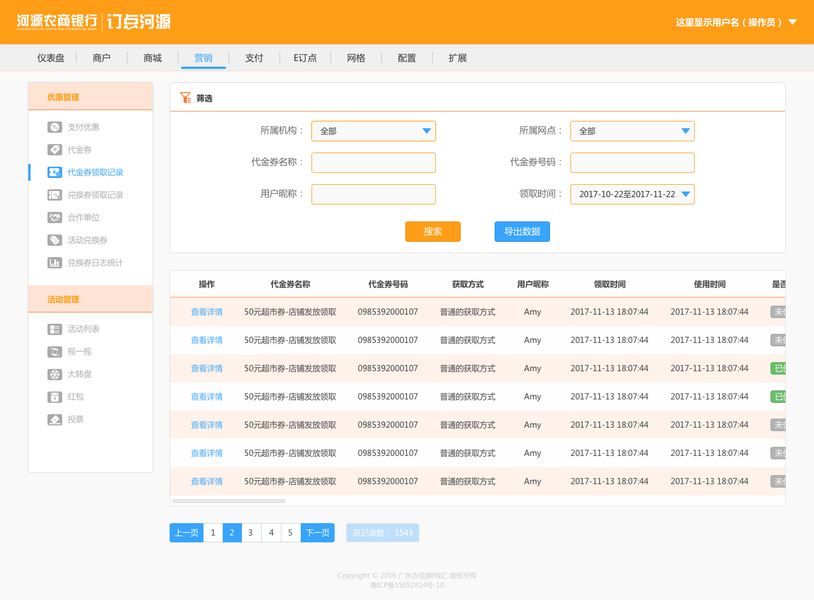This screenshot has height=600, width=814.
Task: Expand the 所属网点 dropdown
Action: (632, 131)
